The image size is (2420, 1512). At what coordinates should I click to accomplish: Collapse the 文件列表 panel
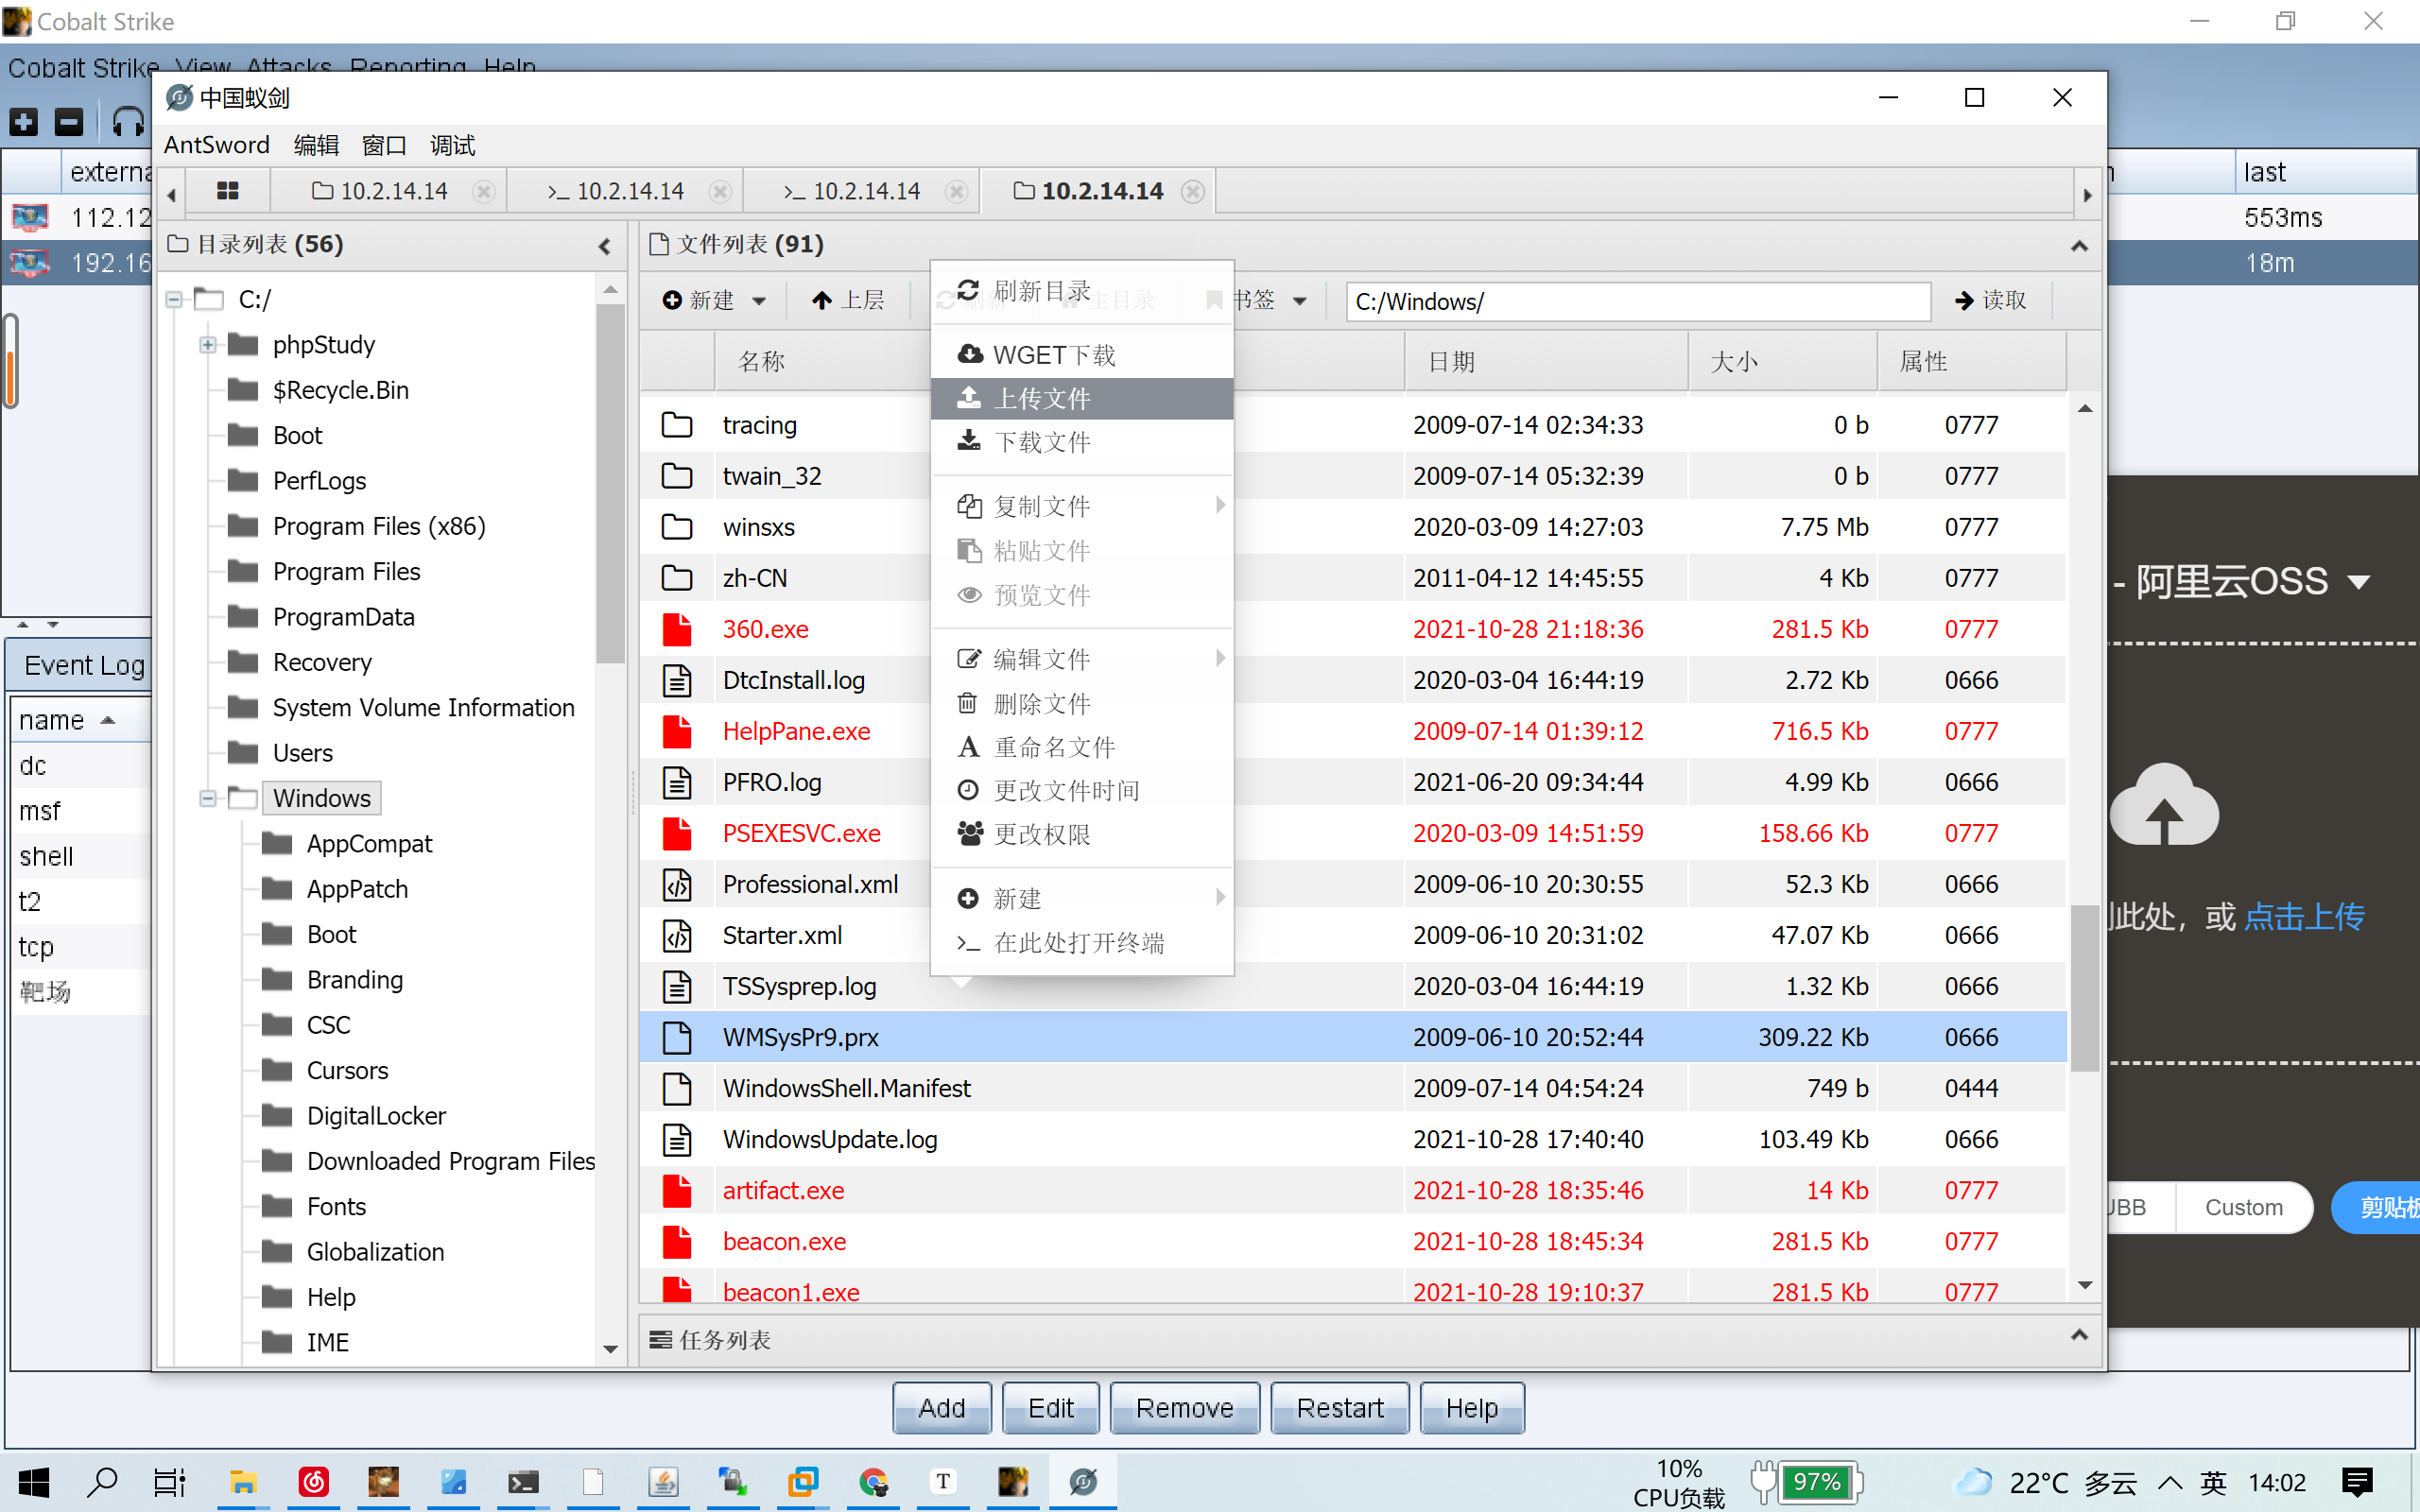point(2079,246)
